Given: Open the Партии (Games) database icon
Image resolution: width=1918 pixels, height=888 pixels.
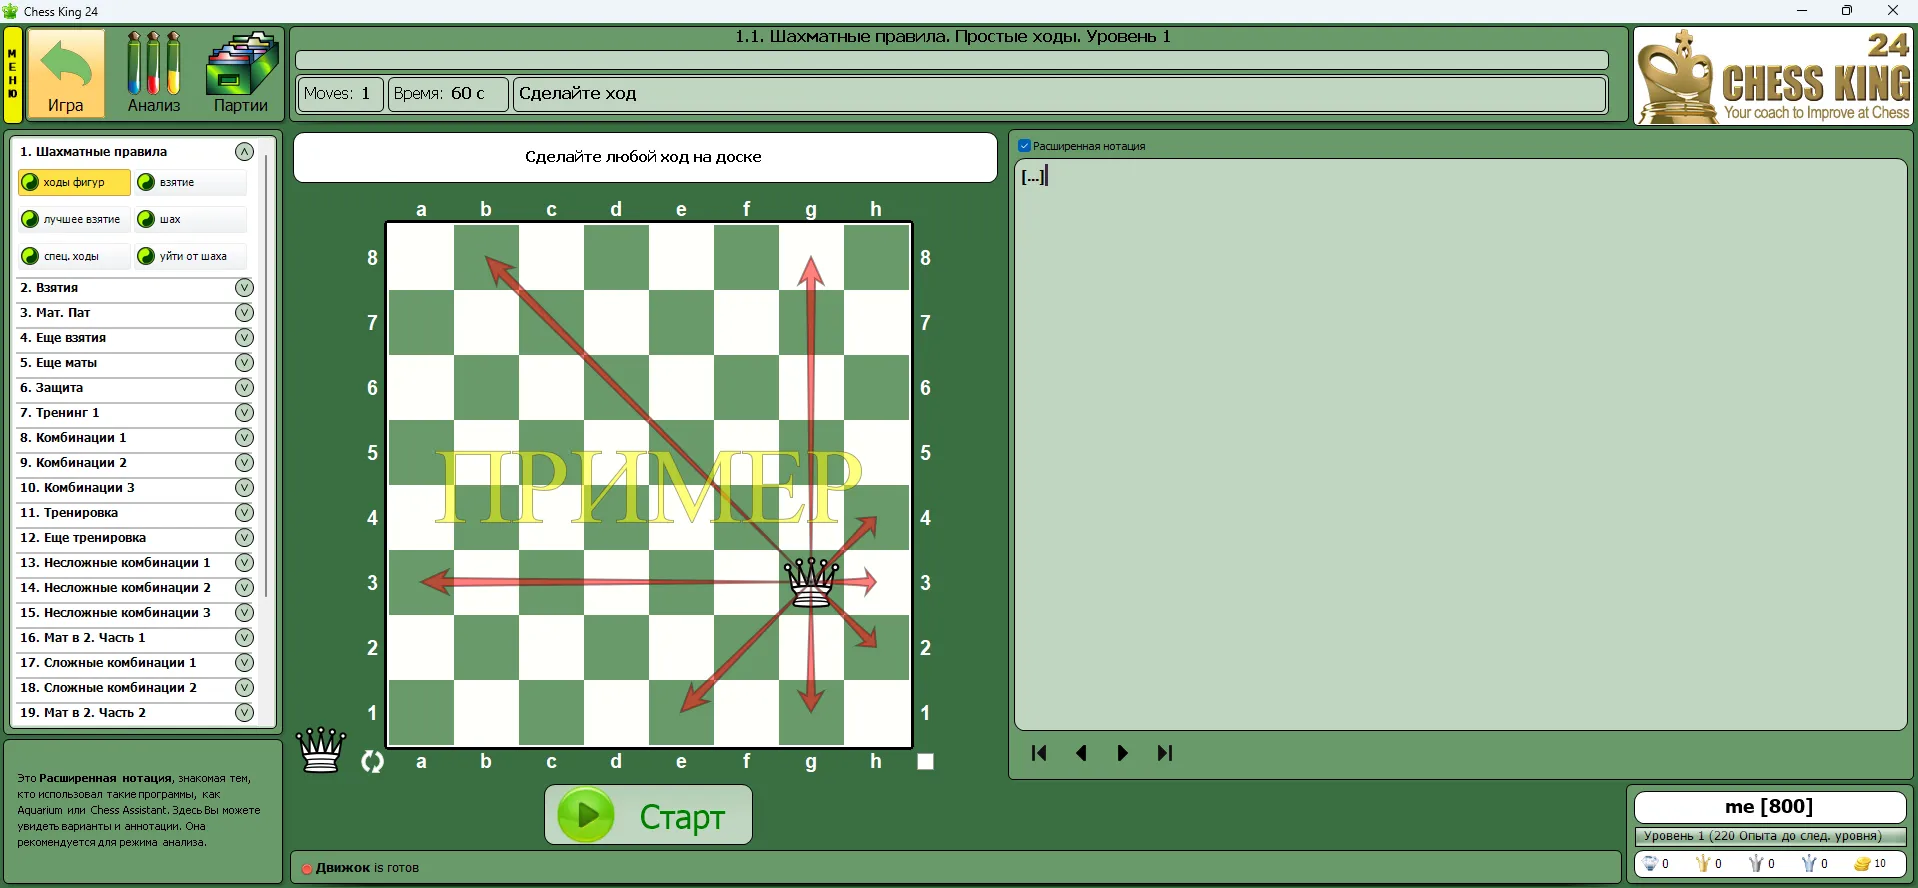Looking at the screenshot, I should coord(241,74).
